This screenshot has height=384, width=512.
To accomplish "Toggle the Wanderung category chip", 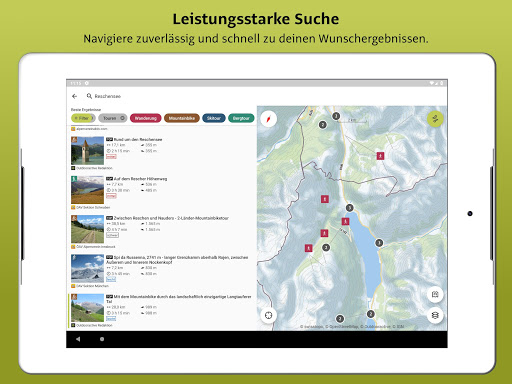I will 146,118.
